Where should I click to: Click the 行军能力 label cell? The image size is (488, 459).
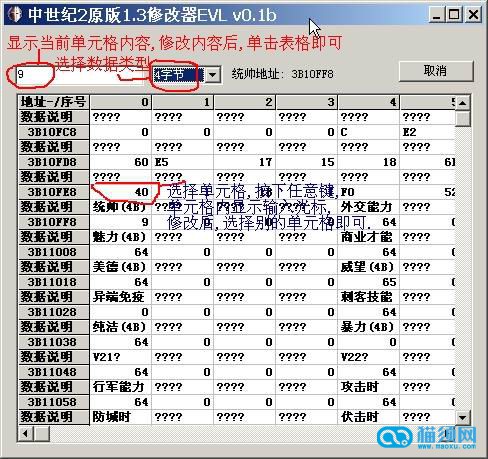121,387
